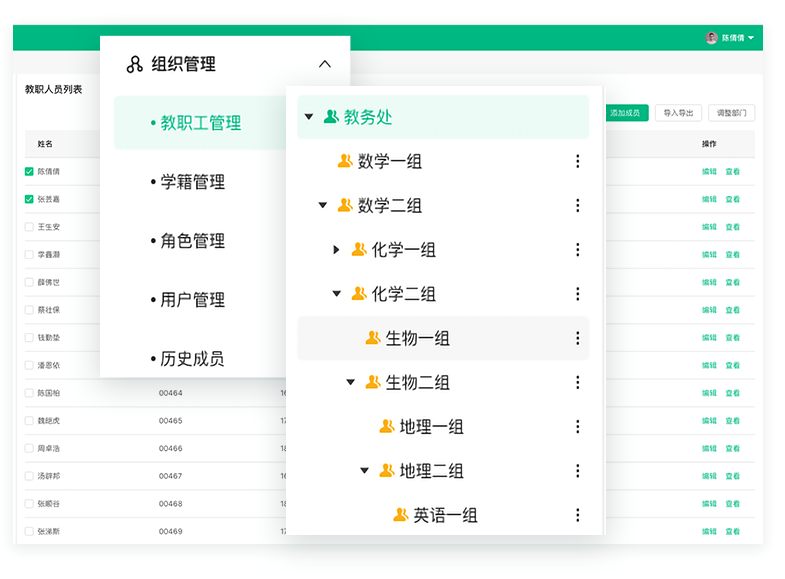Tick the checkbox in row 00464
The height and width of the screenshot is (579, 785).
(x=29, y=393)
